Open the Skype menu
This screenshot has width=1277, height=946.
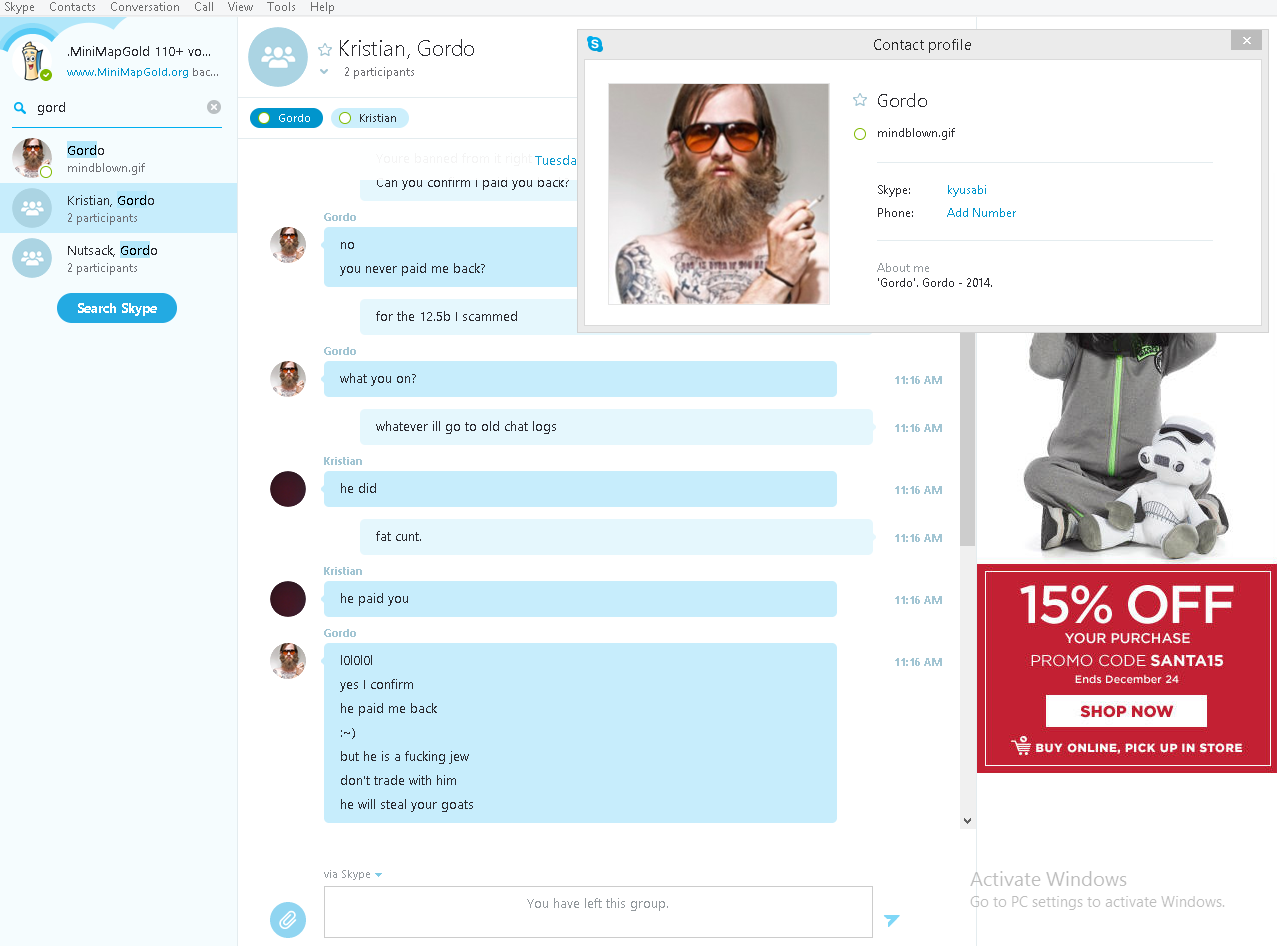coord(19,7)
